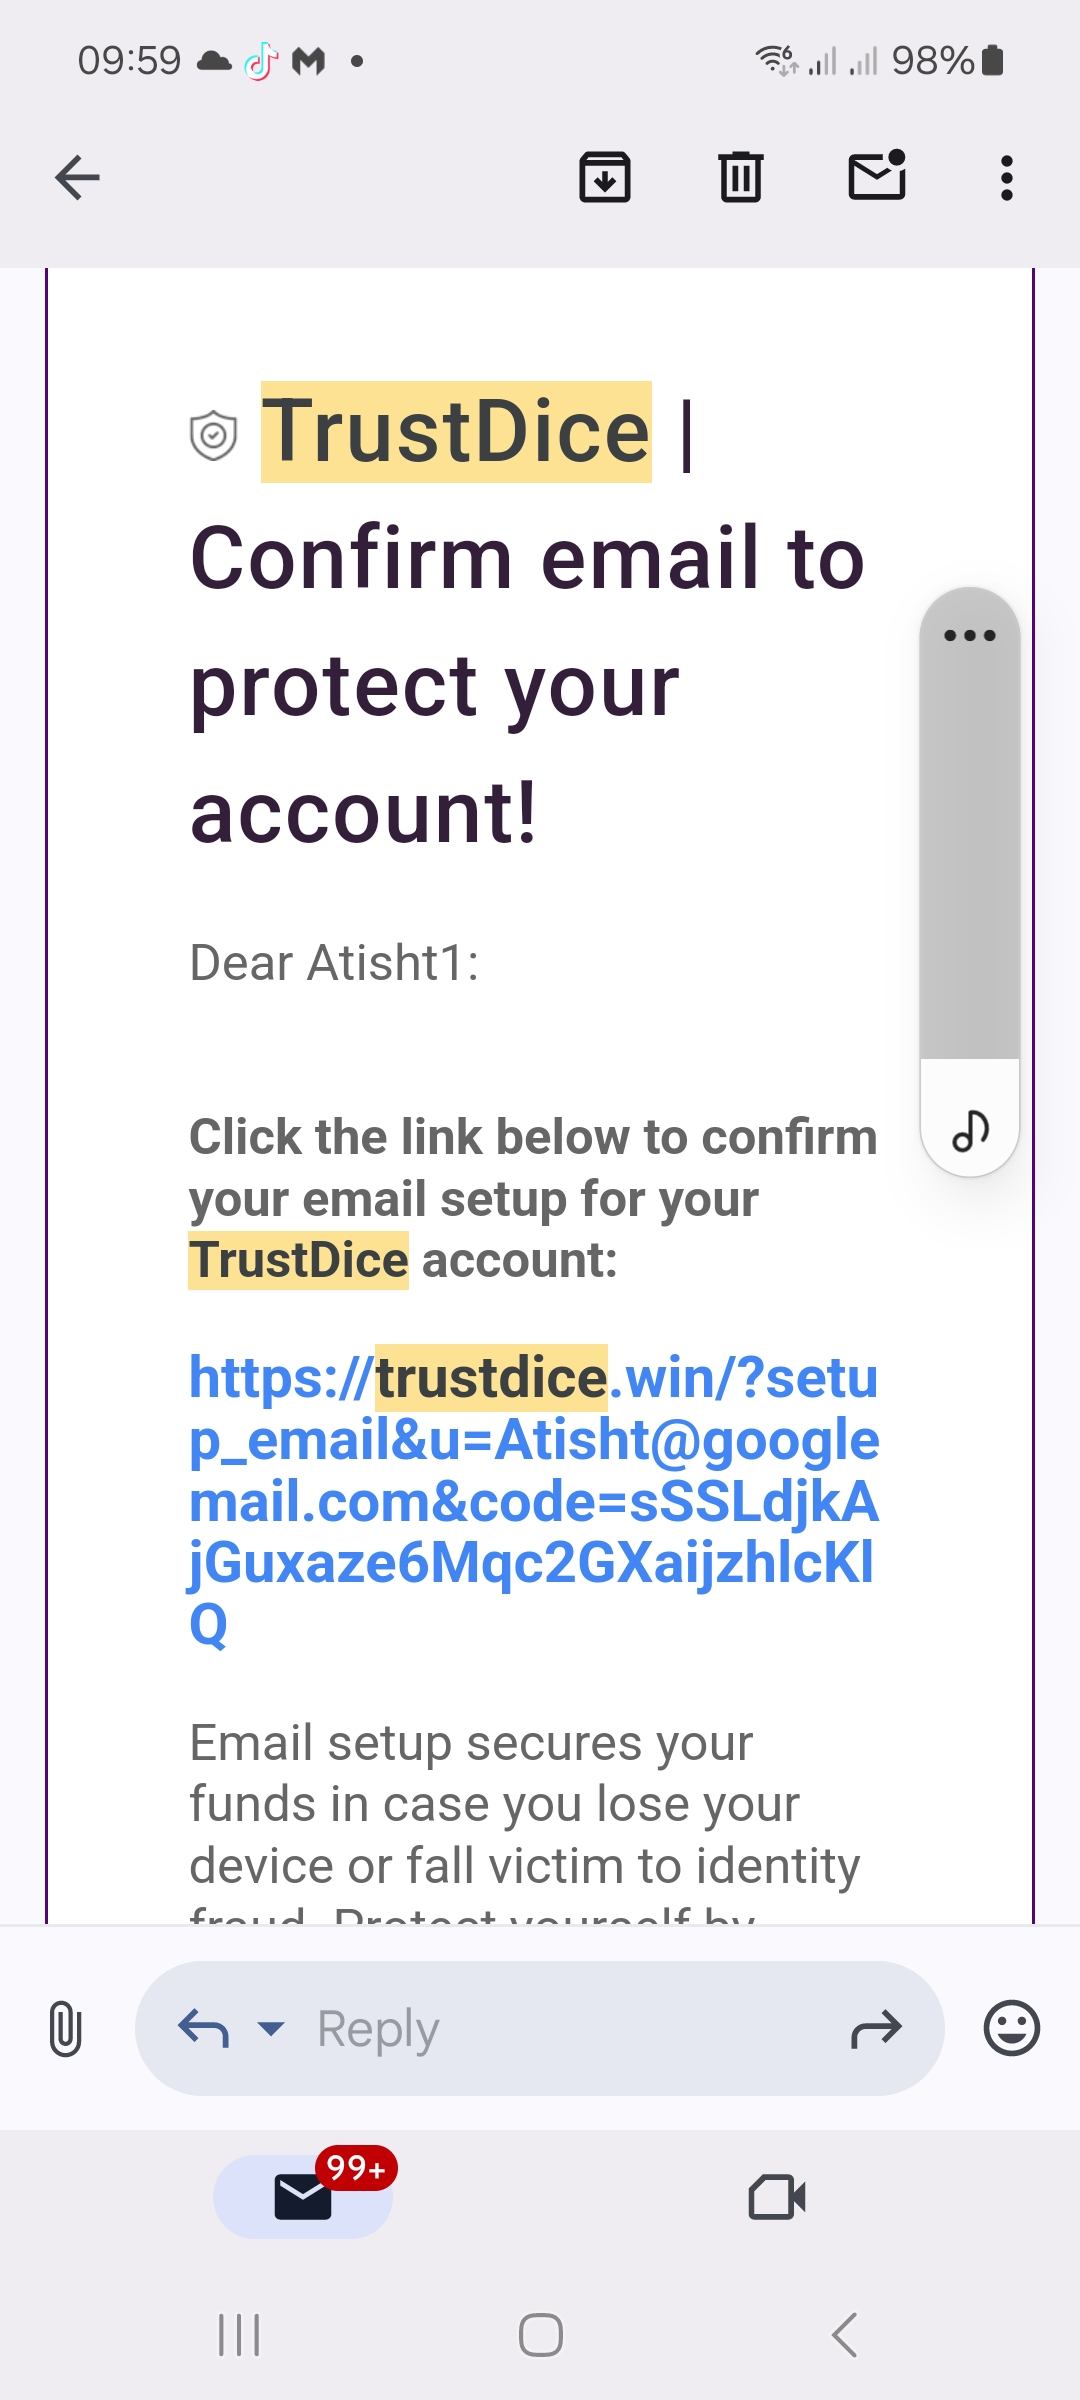Tap the attachment paperclip icon
This screenshot has width=1080, height=2400.
(65, 2029)
